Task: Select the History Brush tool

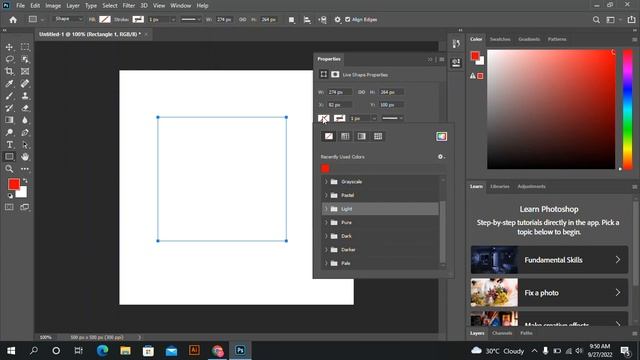Action: 9,108
